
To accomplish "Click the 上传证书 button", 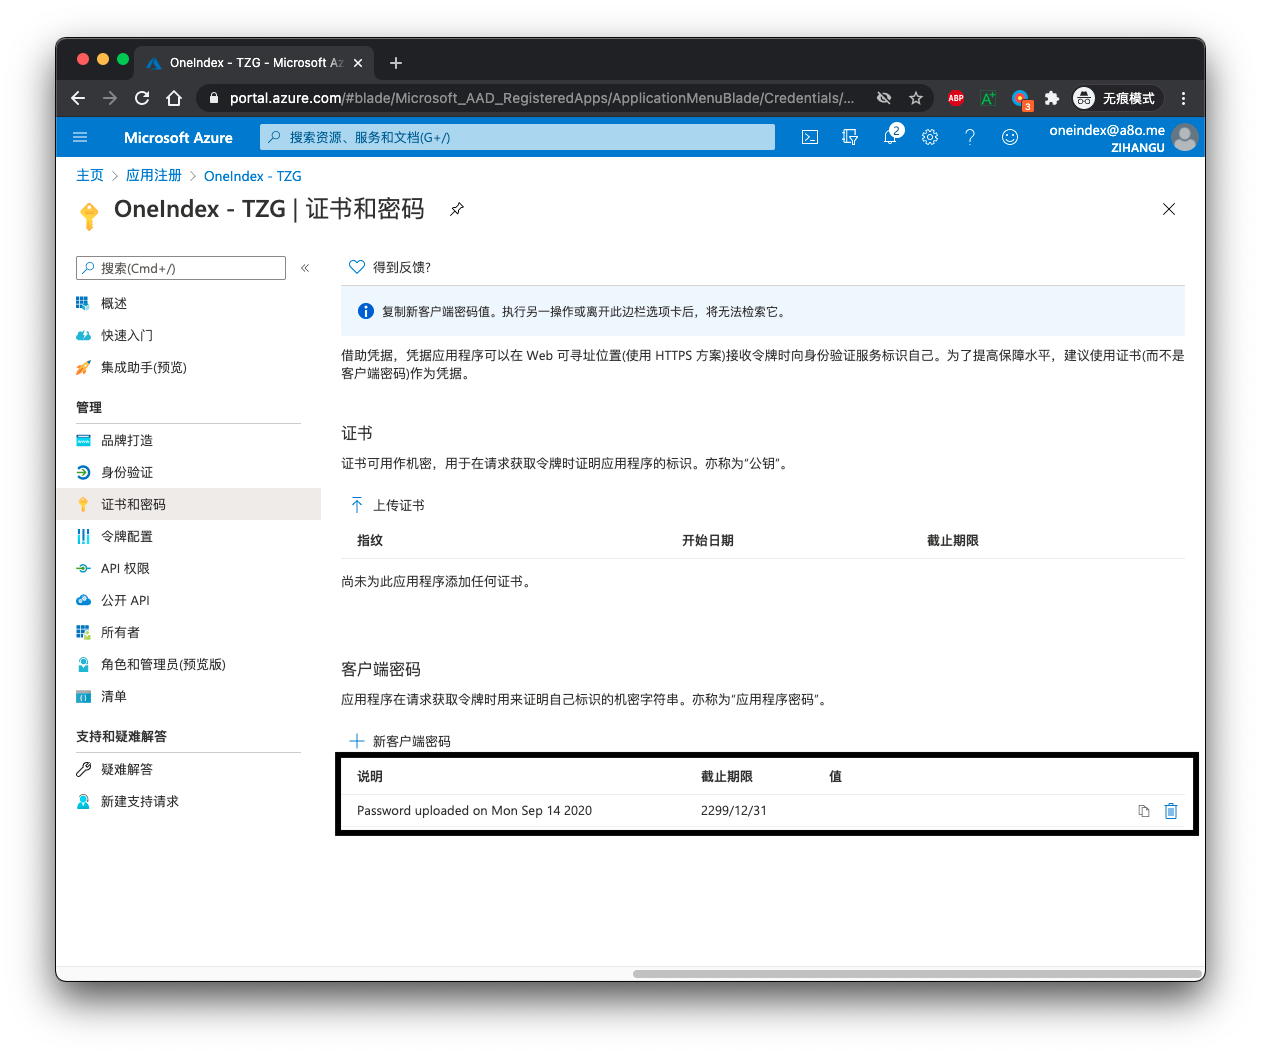I will (x=387, y=505).
